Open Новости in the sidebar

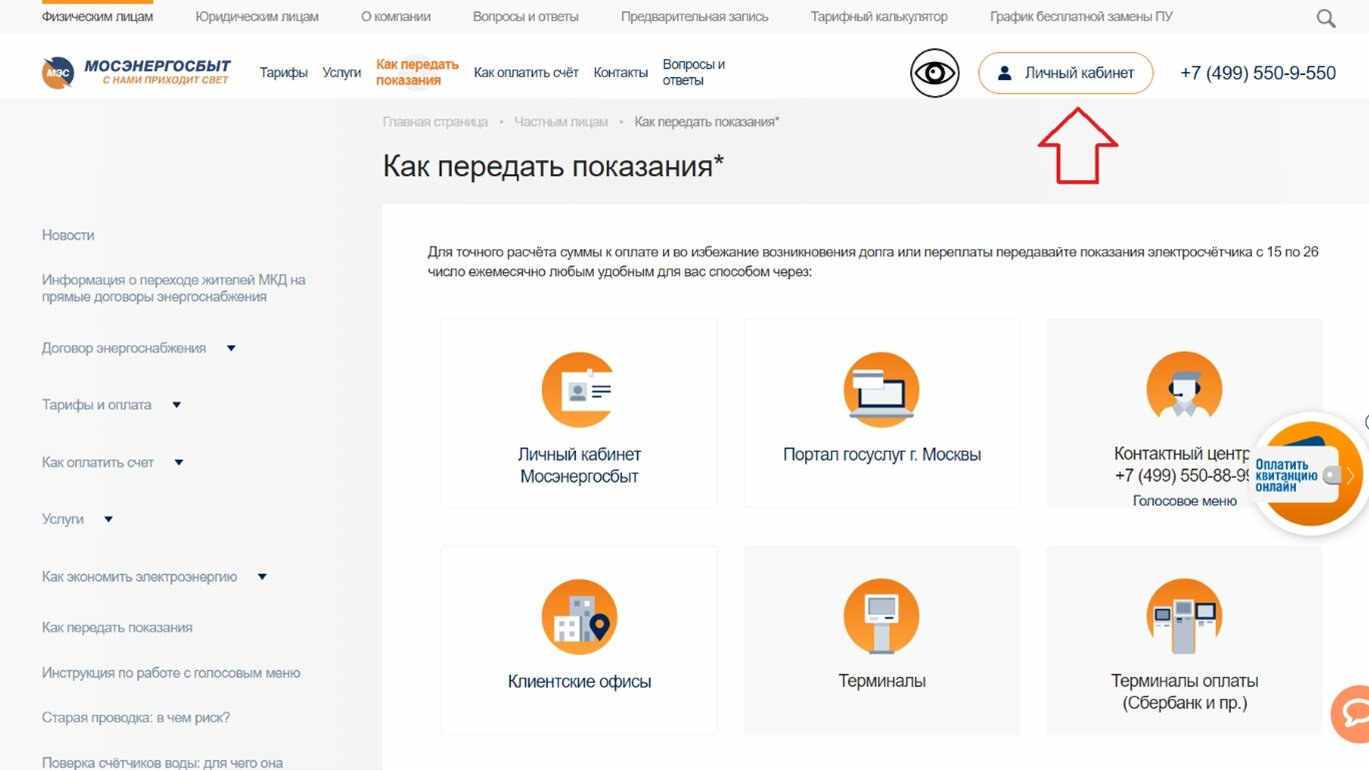coord(68,235)
